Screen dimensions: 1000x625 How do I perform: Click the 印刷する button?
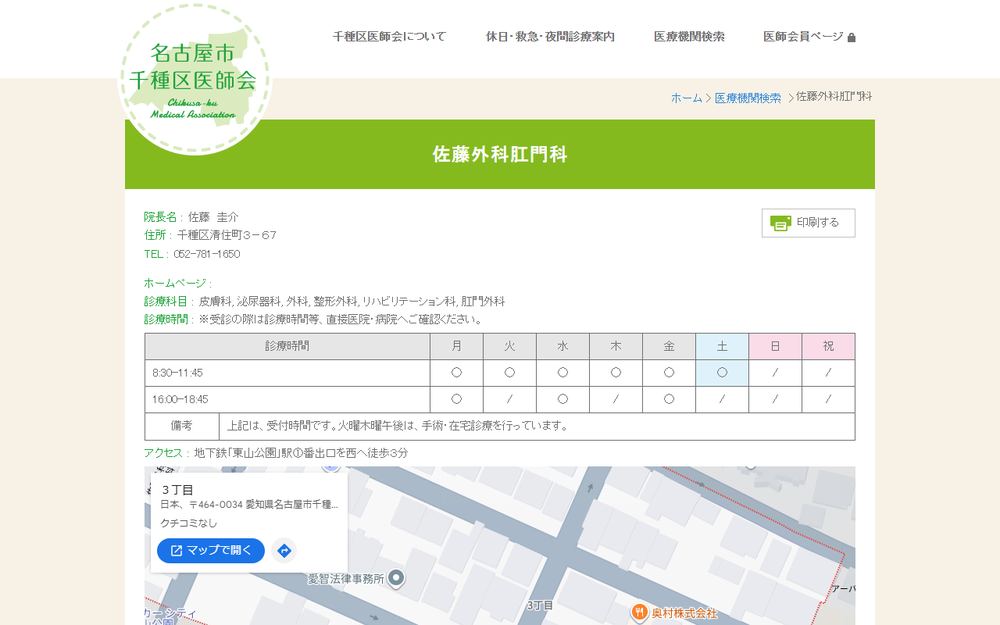click(808, 223)
